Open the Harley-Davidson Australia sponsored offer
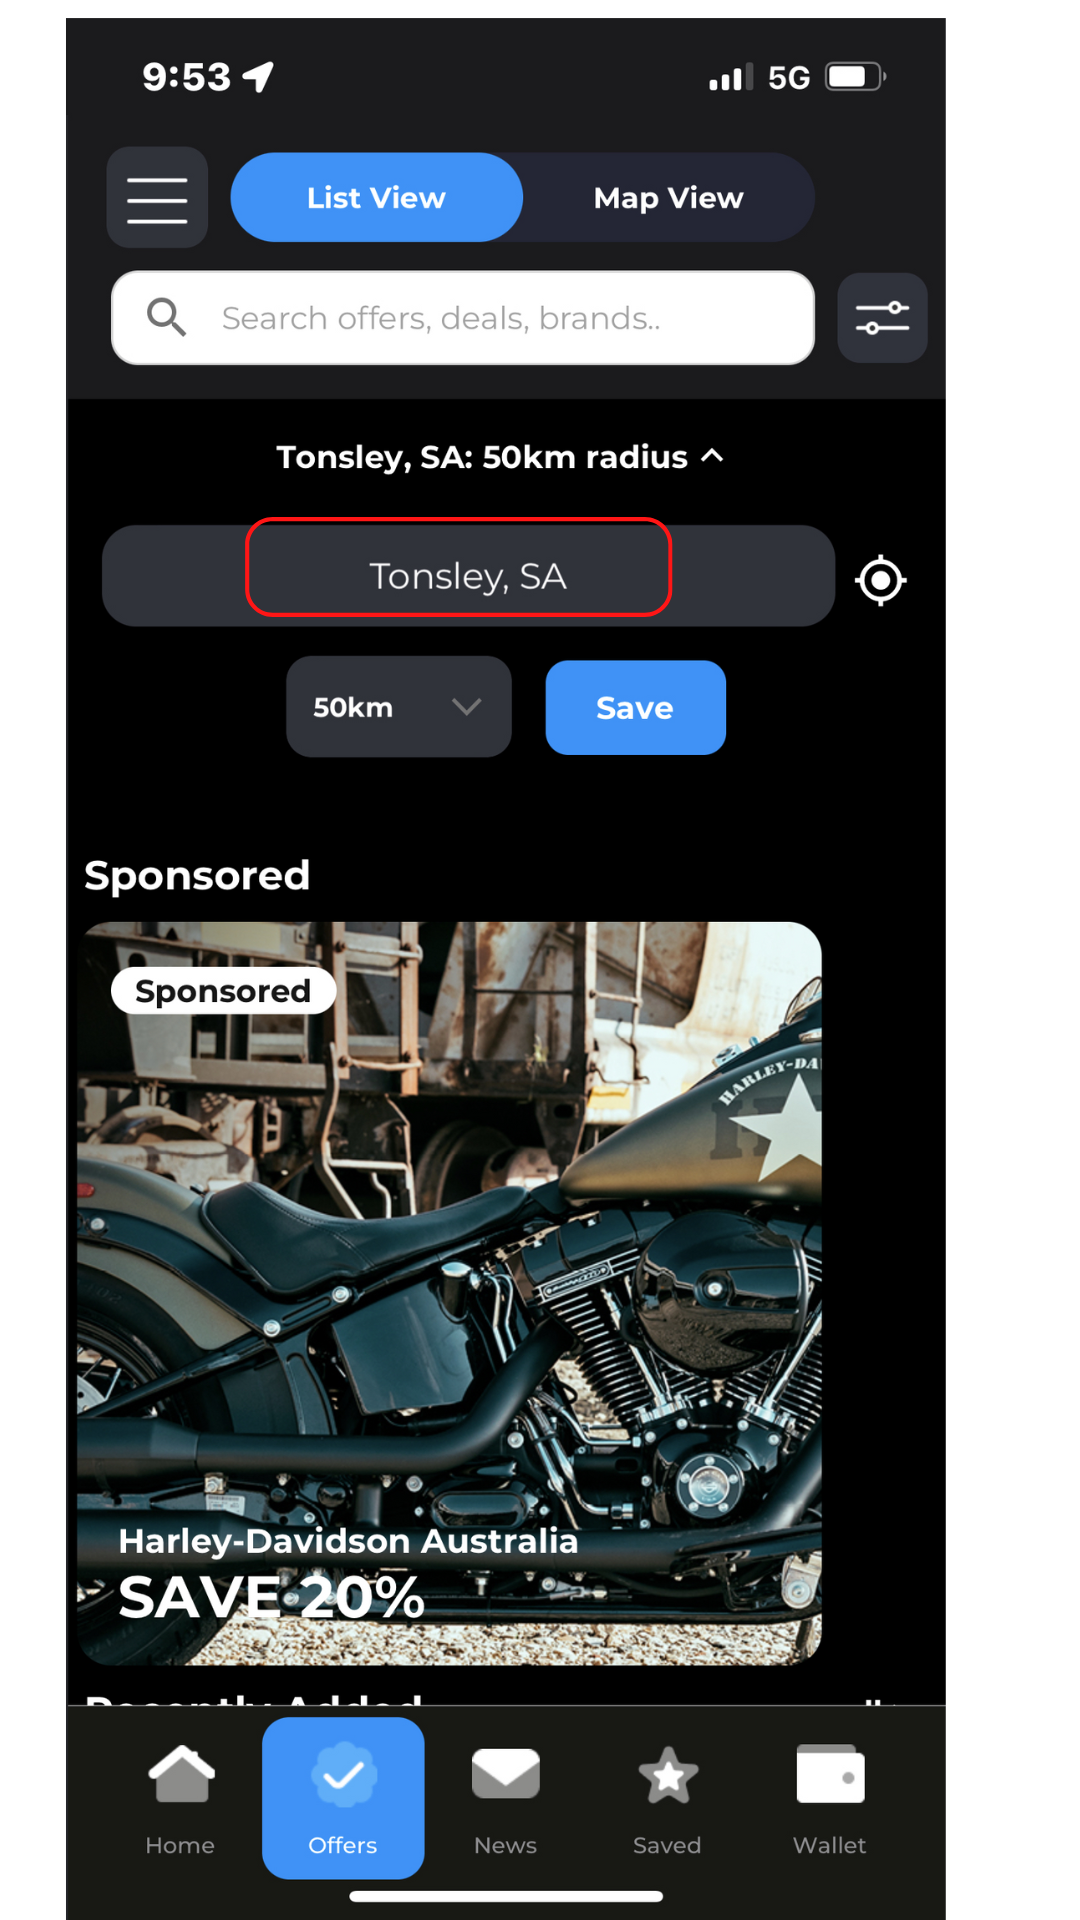The height and width of the screenshot is (1920, 1080). pyautogui.click(x=450, y=1293)
